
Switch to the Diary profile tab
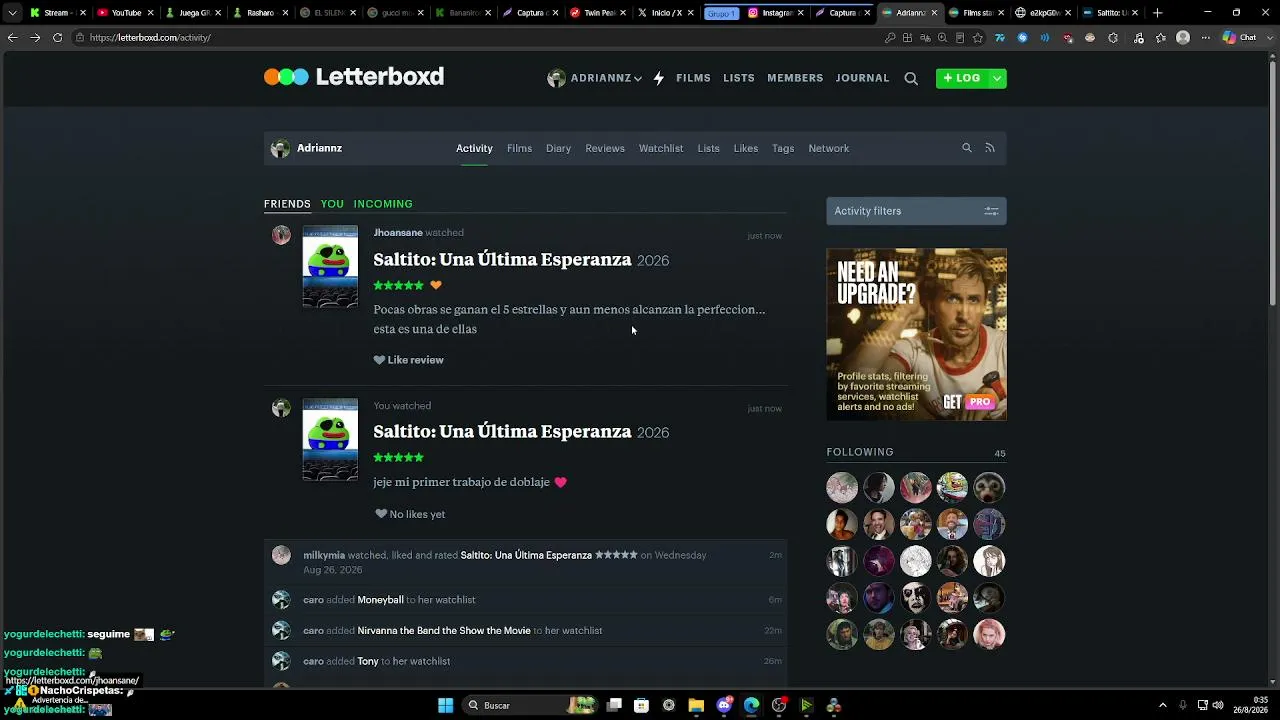558,148
